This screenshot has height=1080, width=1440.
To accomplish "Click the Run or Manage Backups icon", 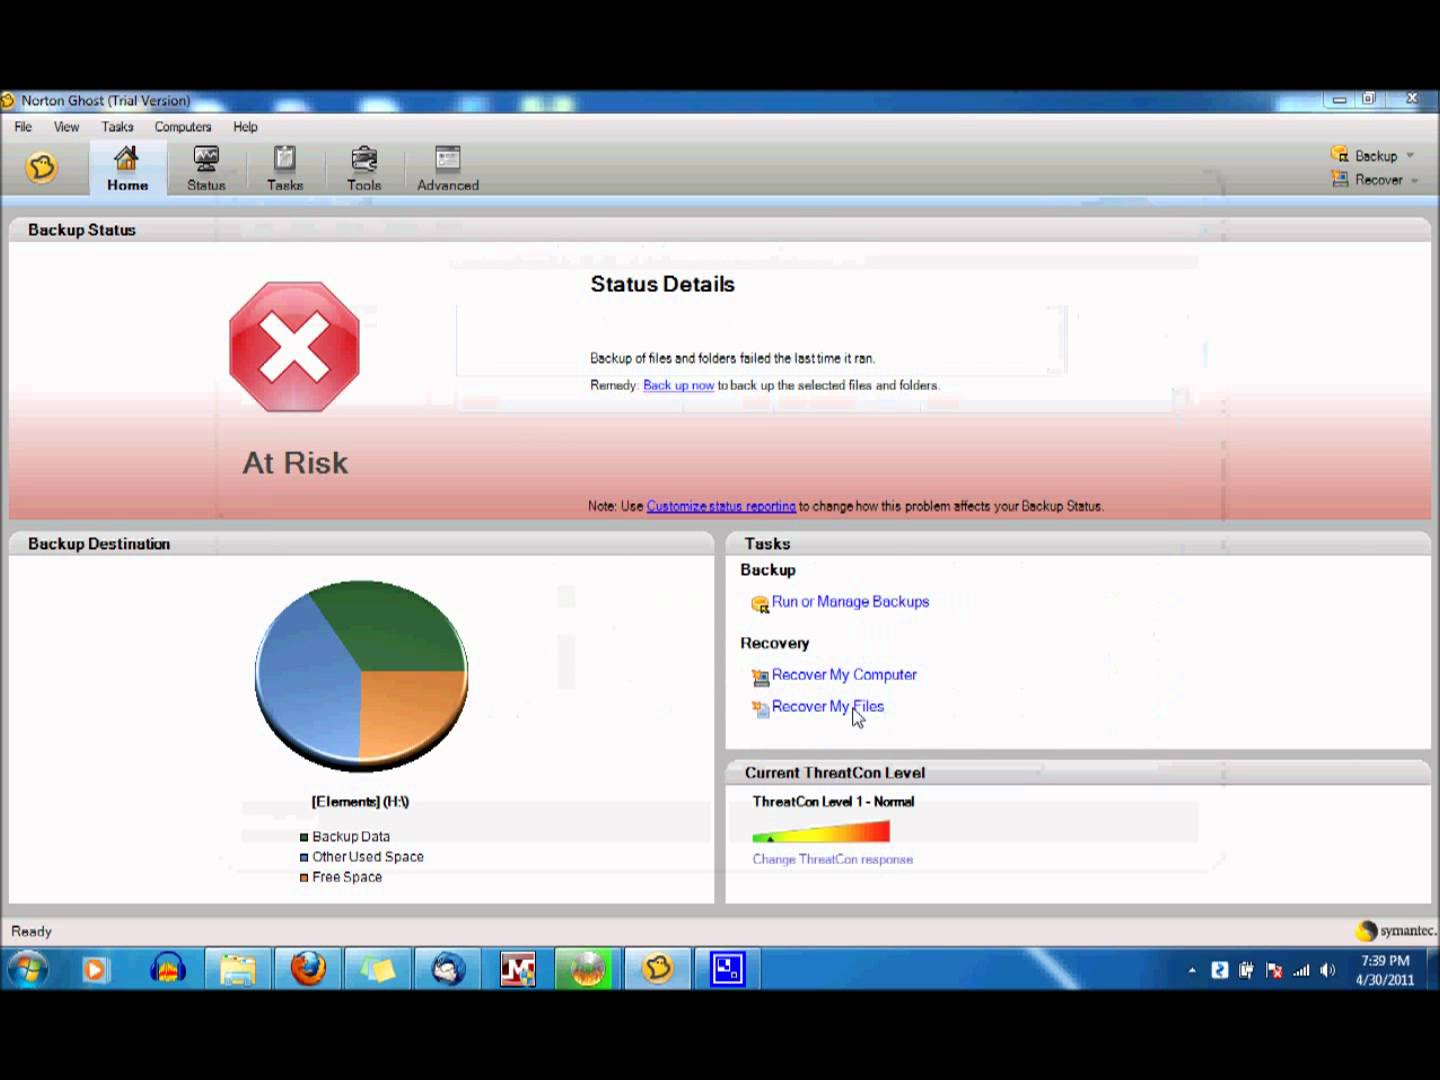I will click(x=760, y=604).
